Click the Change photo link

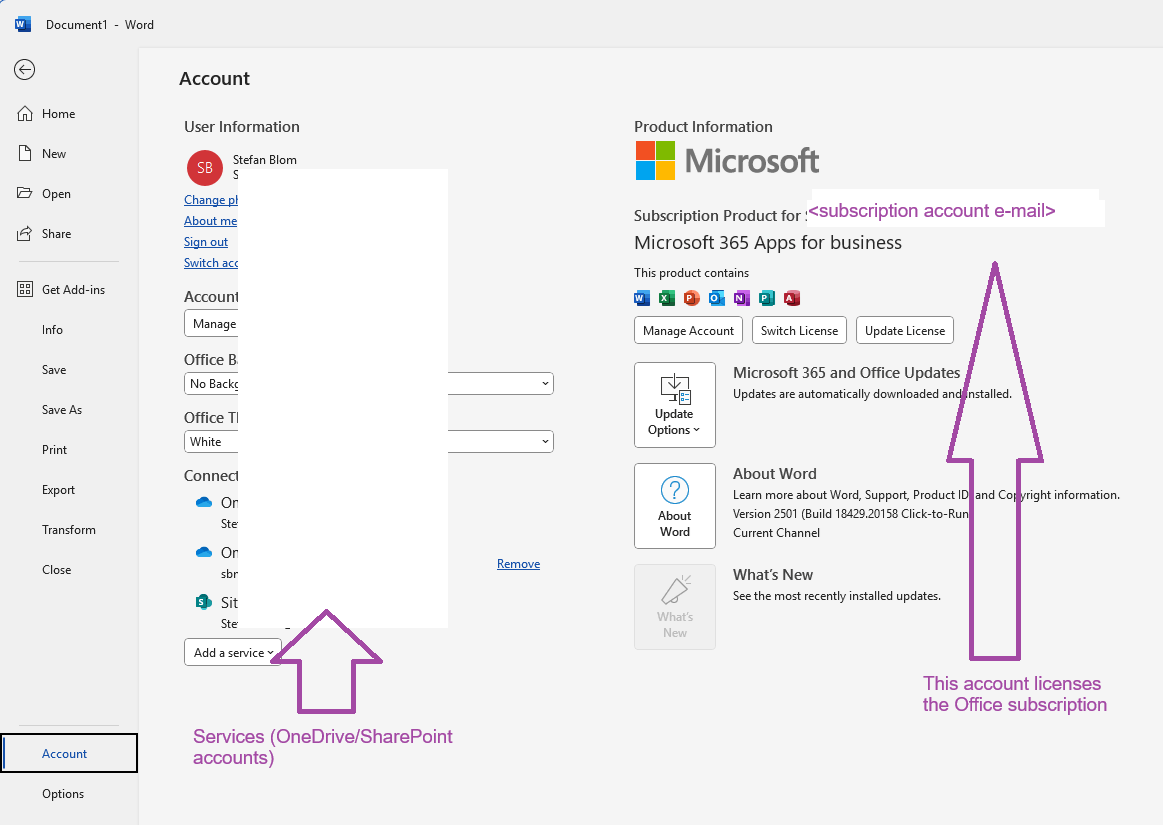[211, 200]
